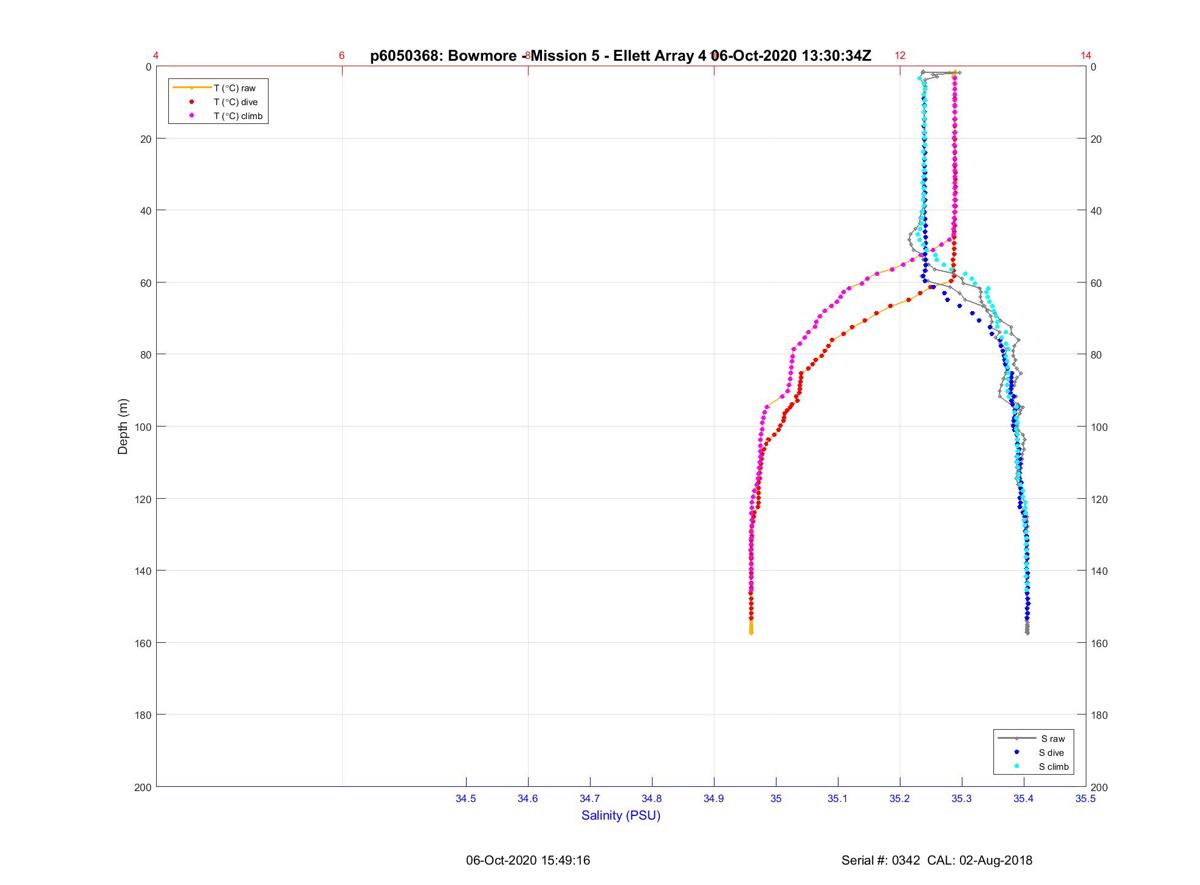Click the "06-Oct-2020 15:49:16" timestamp footer
This screenshot has width=1200, height=885.
[528, 860]
